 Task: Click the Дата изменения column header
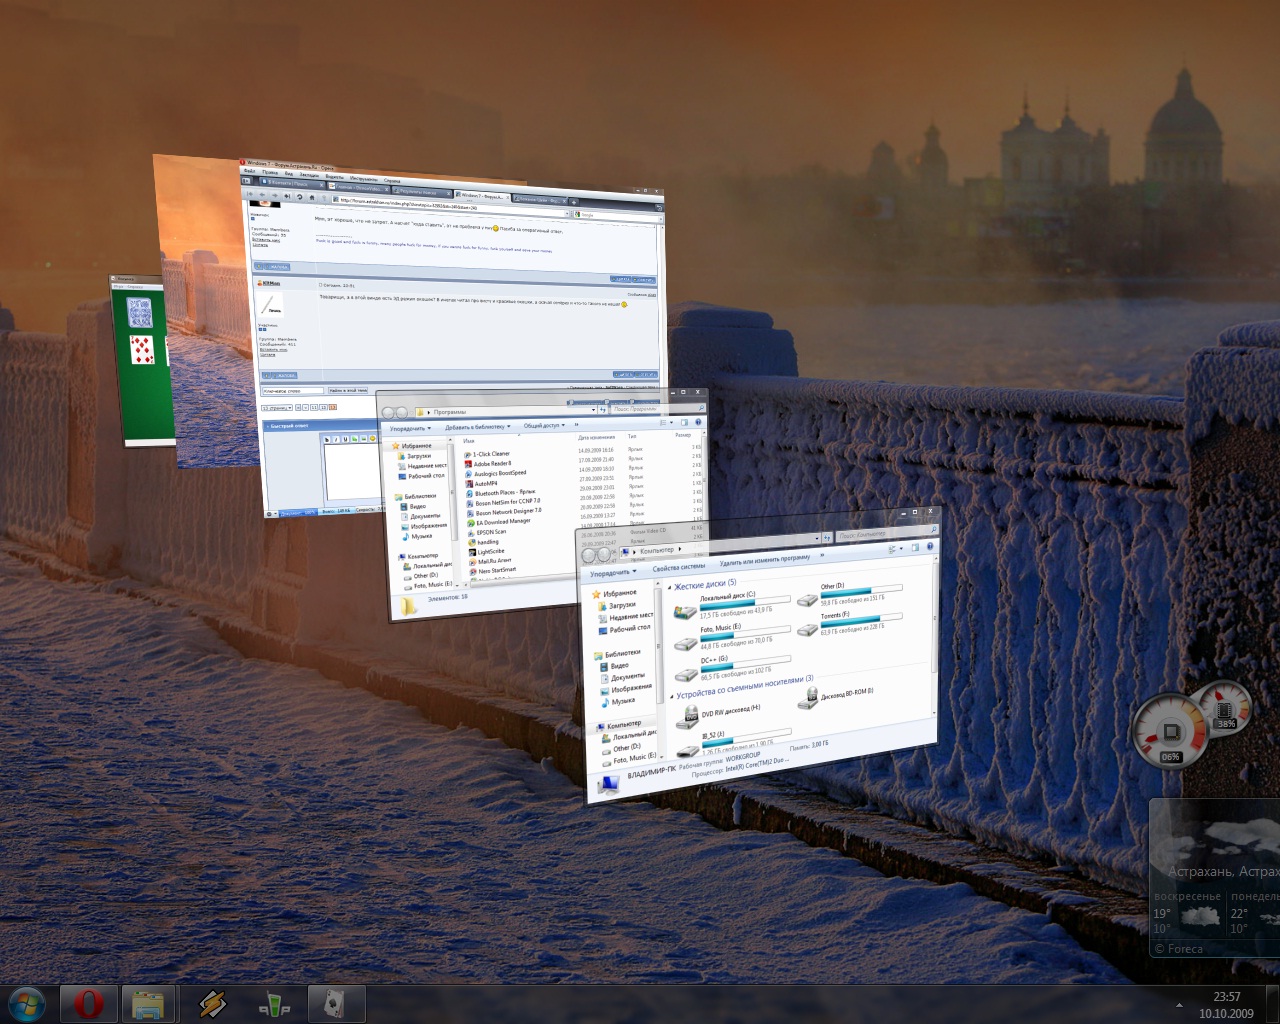pyautogui.click(x=596, y=437)
